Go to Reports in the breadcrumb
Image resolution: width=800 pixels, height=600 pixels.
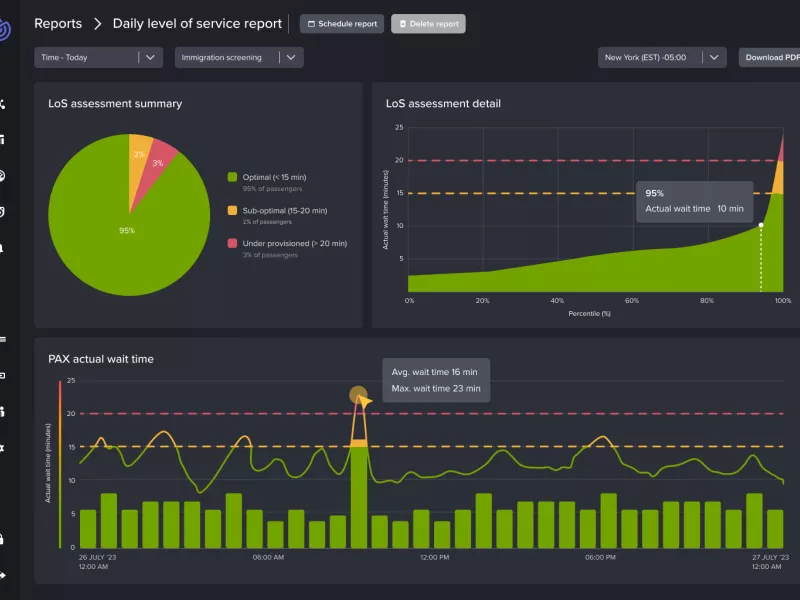click(x=58, y=23)
